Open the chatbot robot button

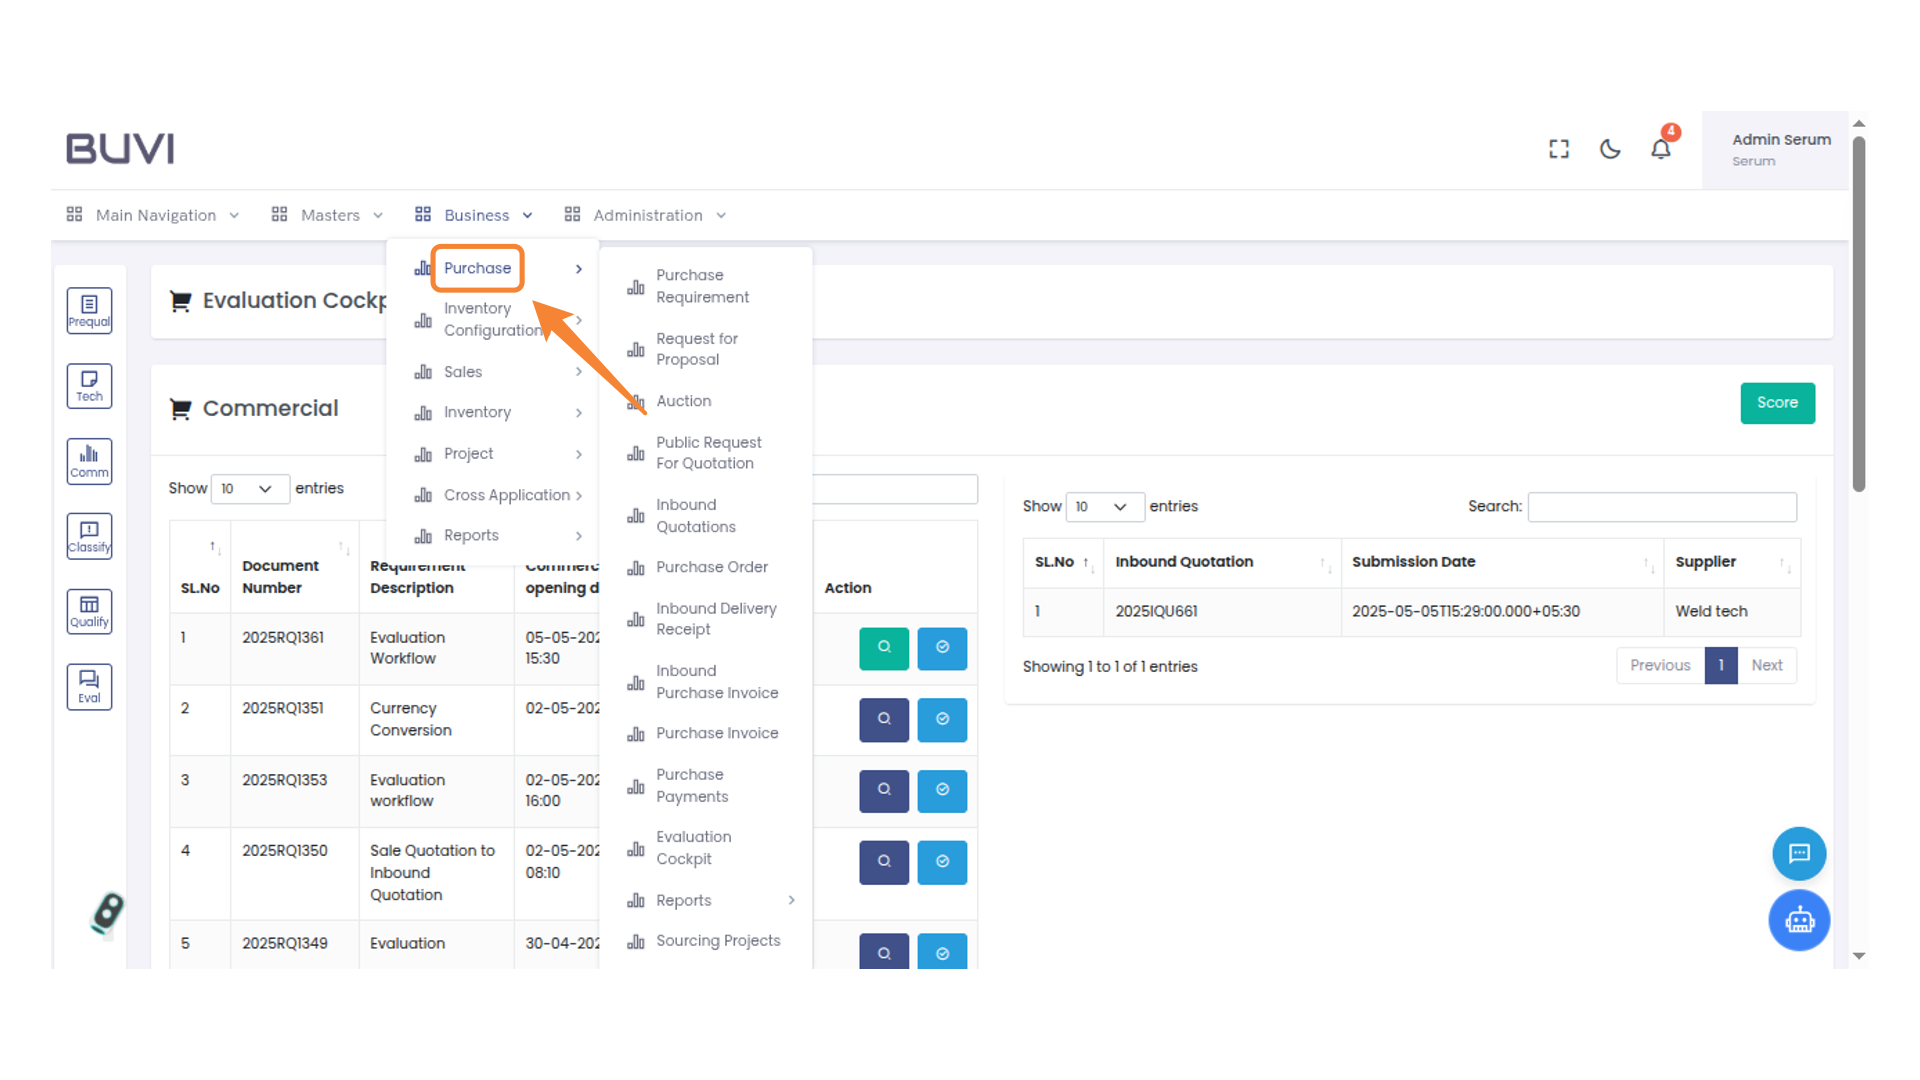coord(1799,920)
